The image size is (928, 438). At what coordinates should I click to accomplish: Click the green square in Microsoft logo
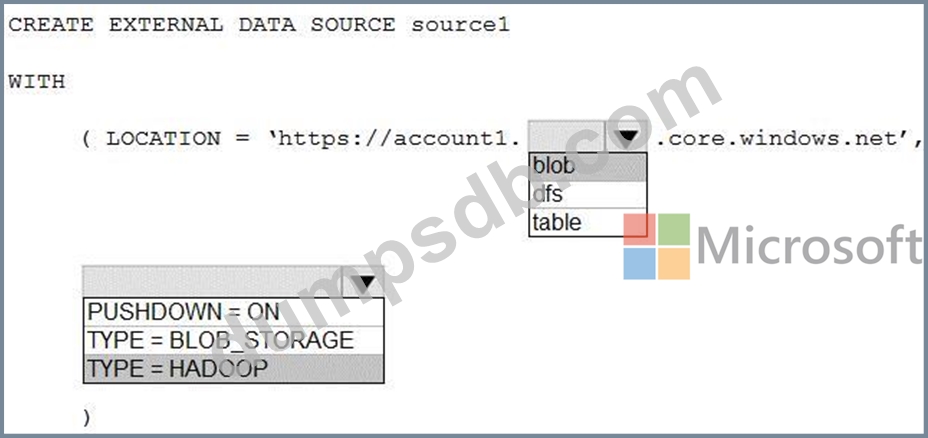(674, 229)
